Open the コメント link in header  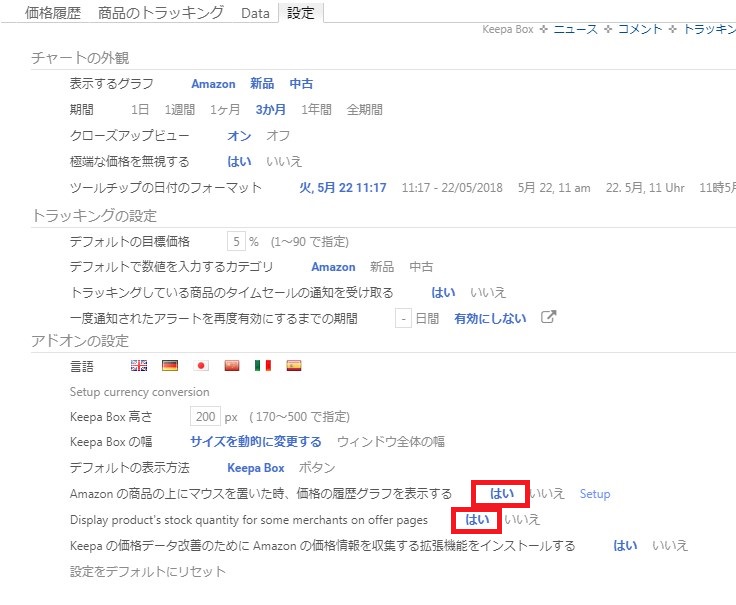point(640,29)
